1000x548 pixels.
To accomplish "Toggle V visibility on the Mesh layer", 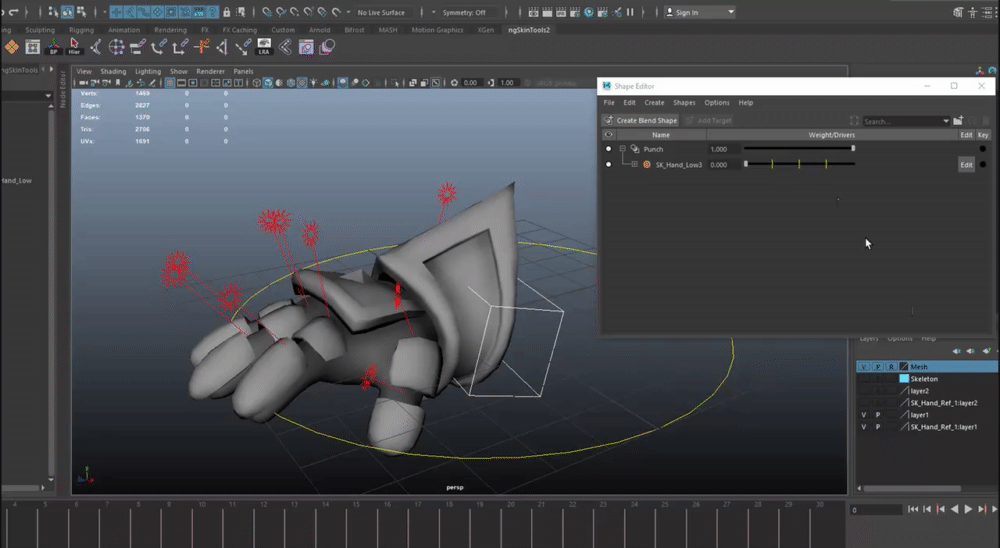I will pos(864,367).
